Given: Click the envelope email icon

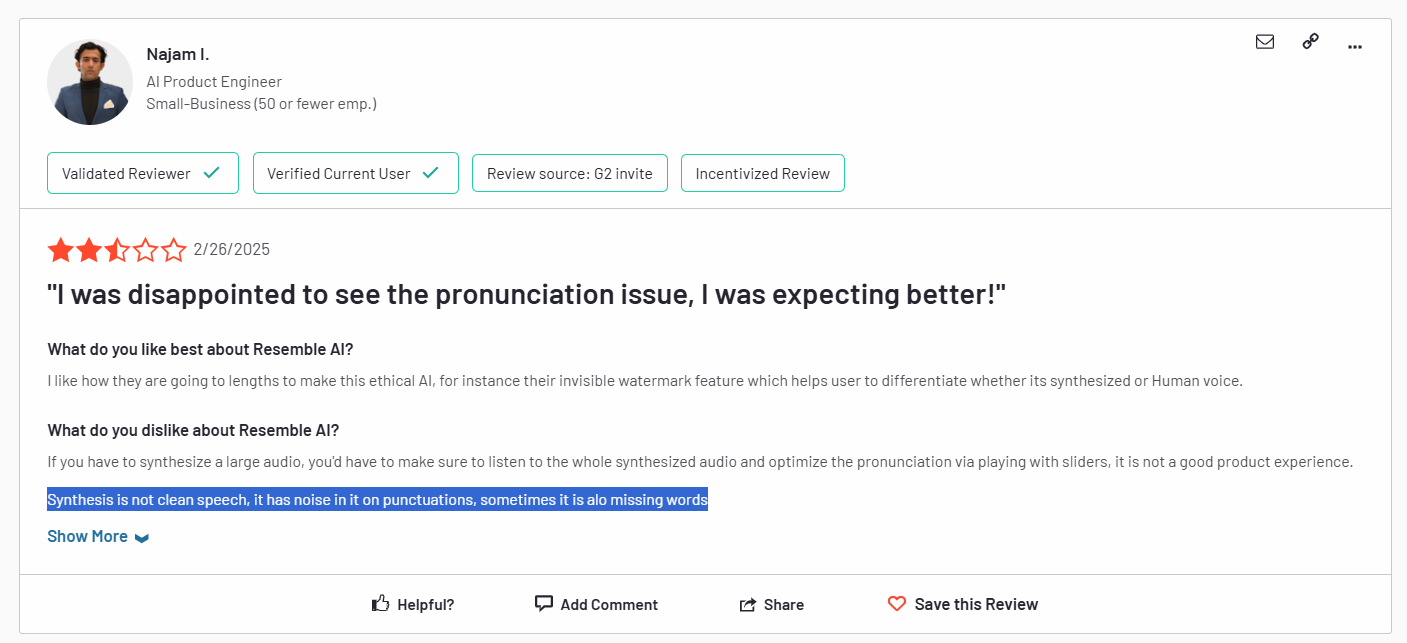Looking at the screenshot, I should [1265, 42].
